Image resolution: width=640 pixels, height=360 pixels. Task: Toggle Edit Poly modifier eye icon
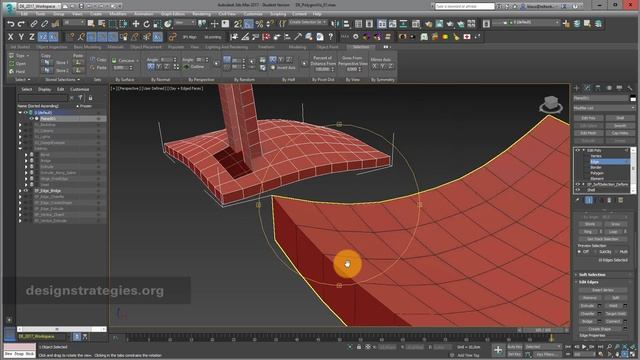click(578, 151)
